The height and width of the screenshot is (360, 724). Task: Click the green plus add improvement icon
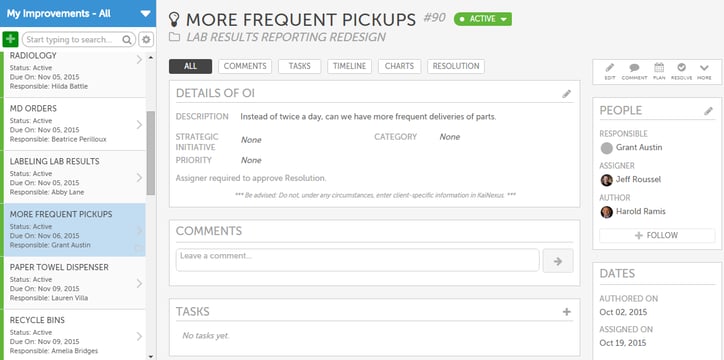(x=10, y=39)
